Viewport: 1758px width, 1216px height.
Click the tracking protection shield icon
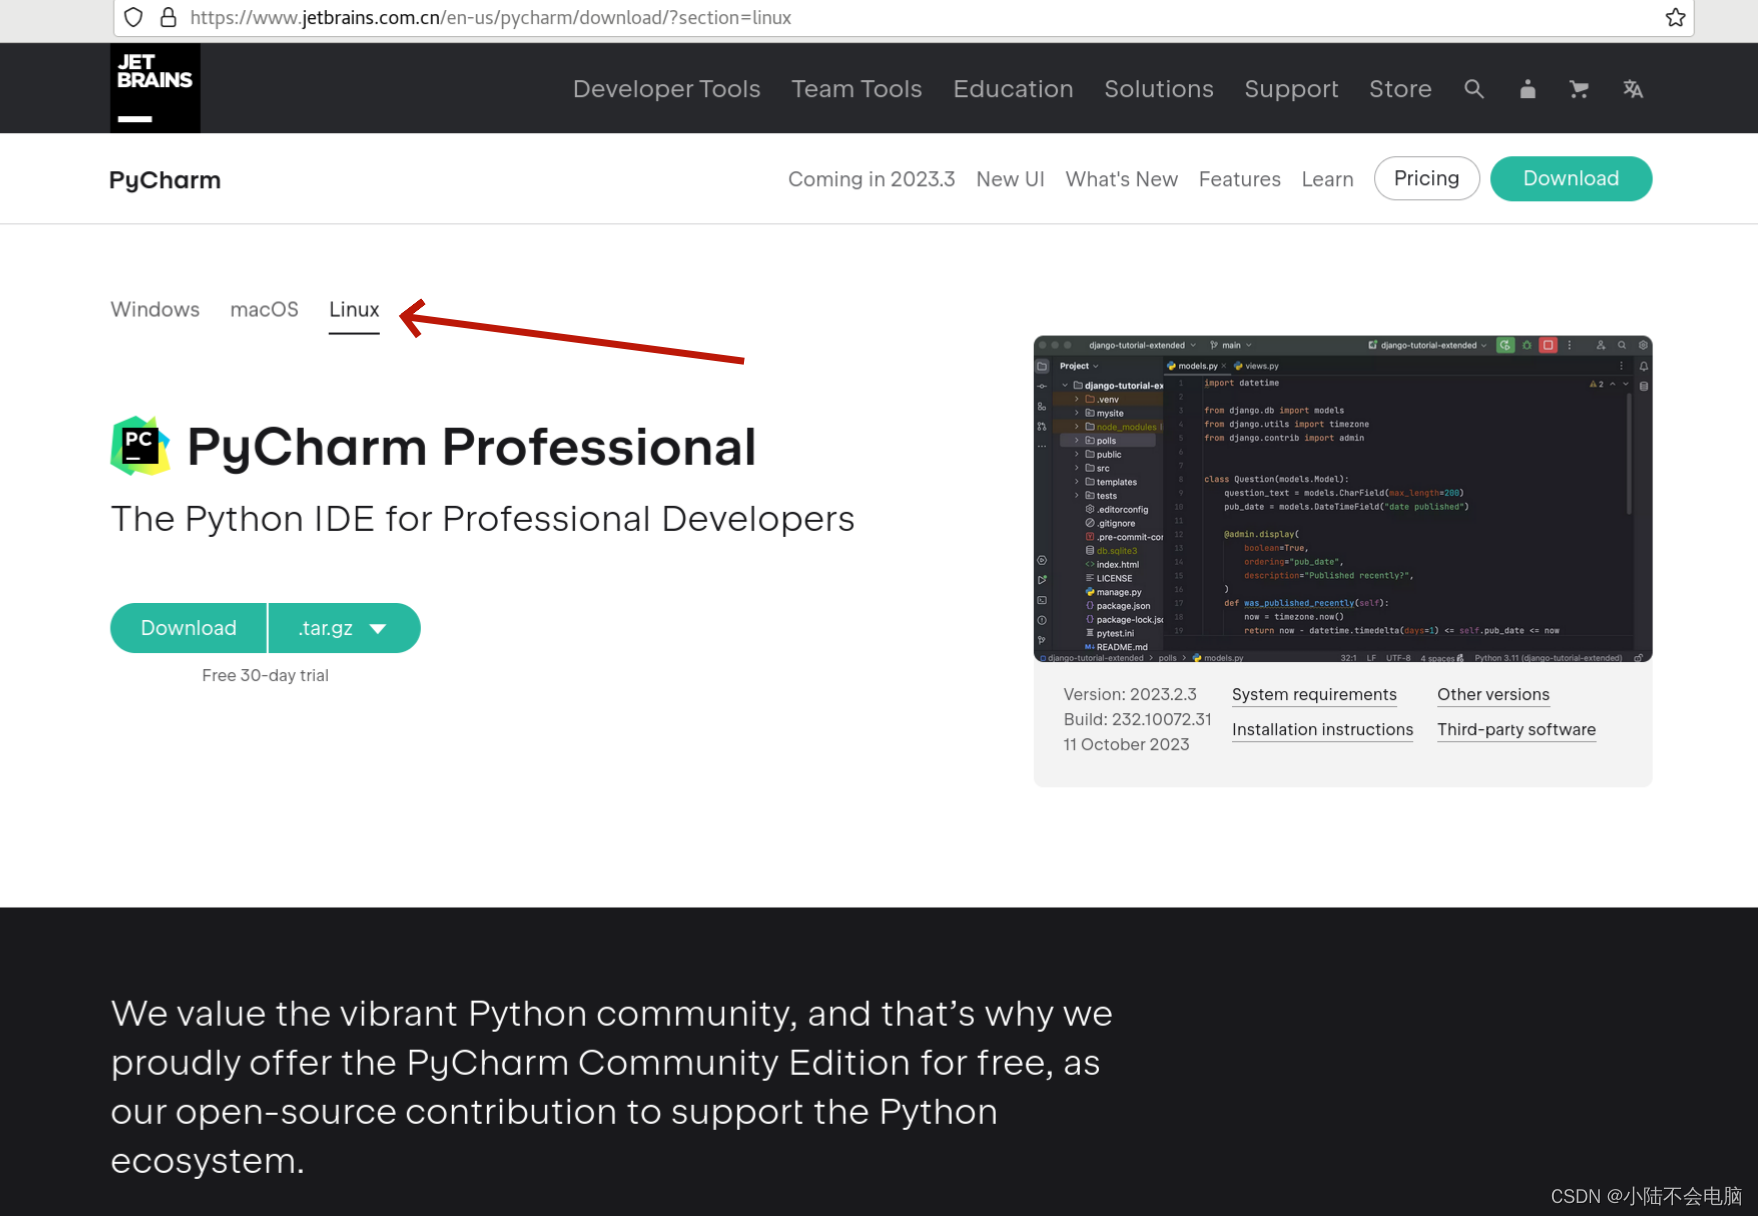pos(134,17)
